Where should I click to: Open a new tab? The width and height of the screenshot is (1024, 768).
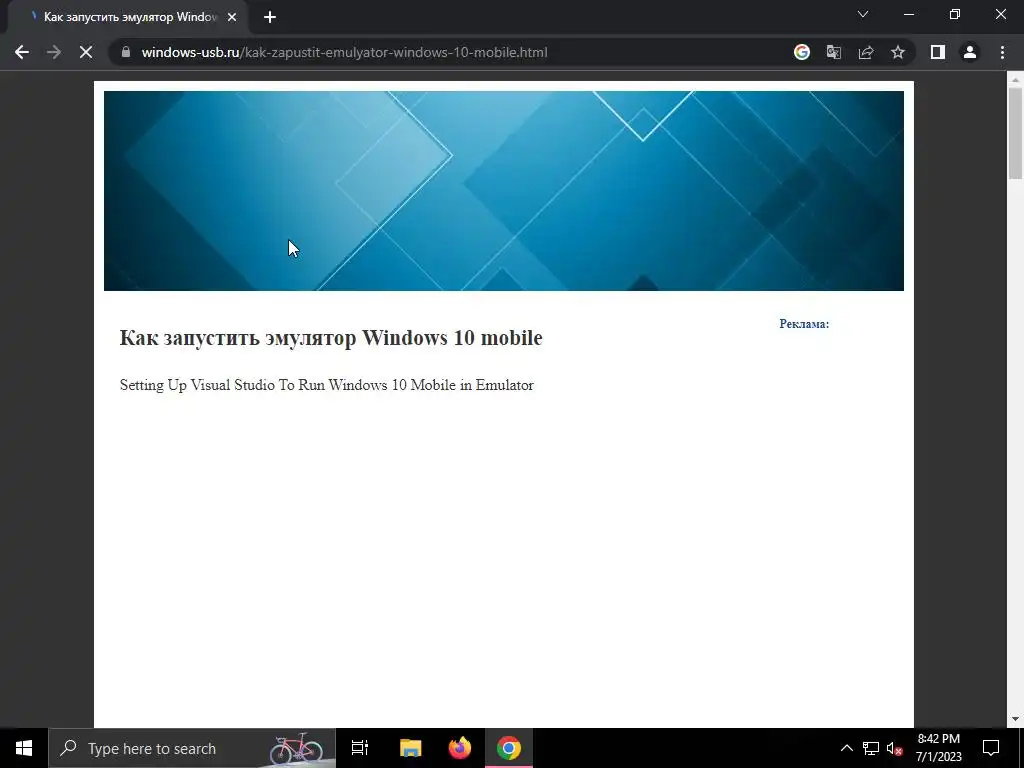(x=270, y=17)
